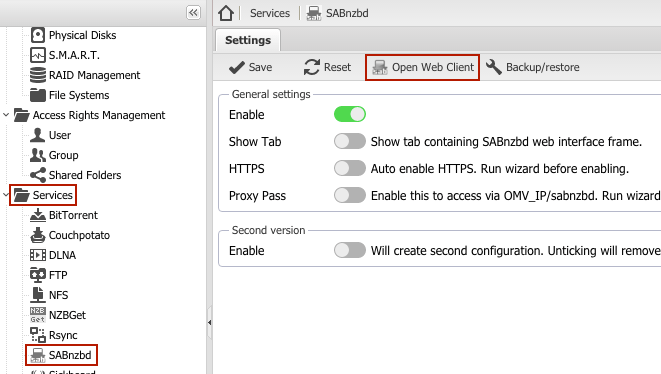661x374 pixels.
Task: Click the DLNA film icon
Action: (x=38, y=255)
